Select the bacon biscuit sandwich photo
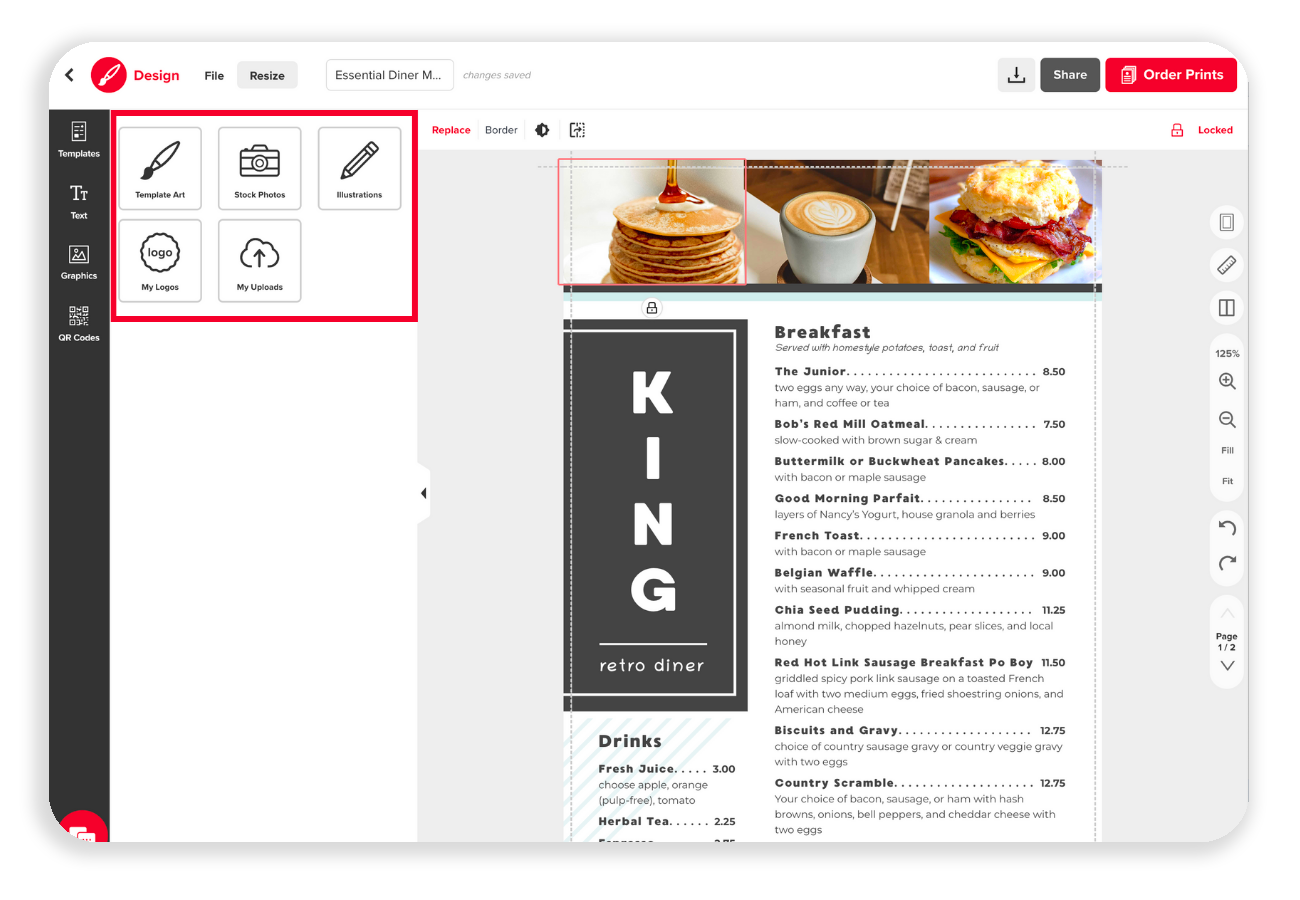Viewport: 1300px width, 900px height. (1015, 222)
